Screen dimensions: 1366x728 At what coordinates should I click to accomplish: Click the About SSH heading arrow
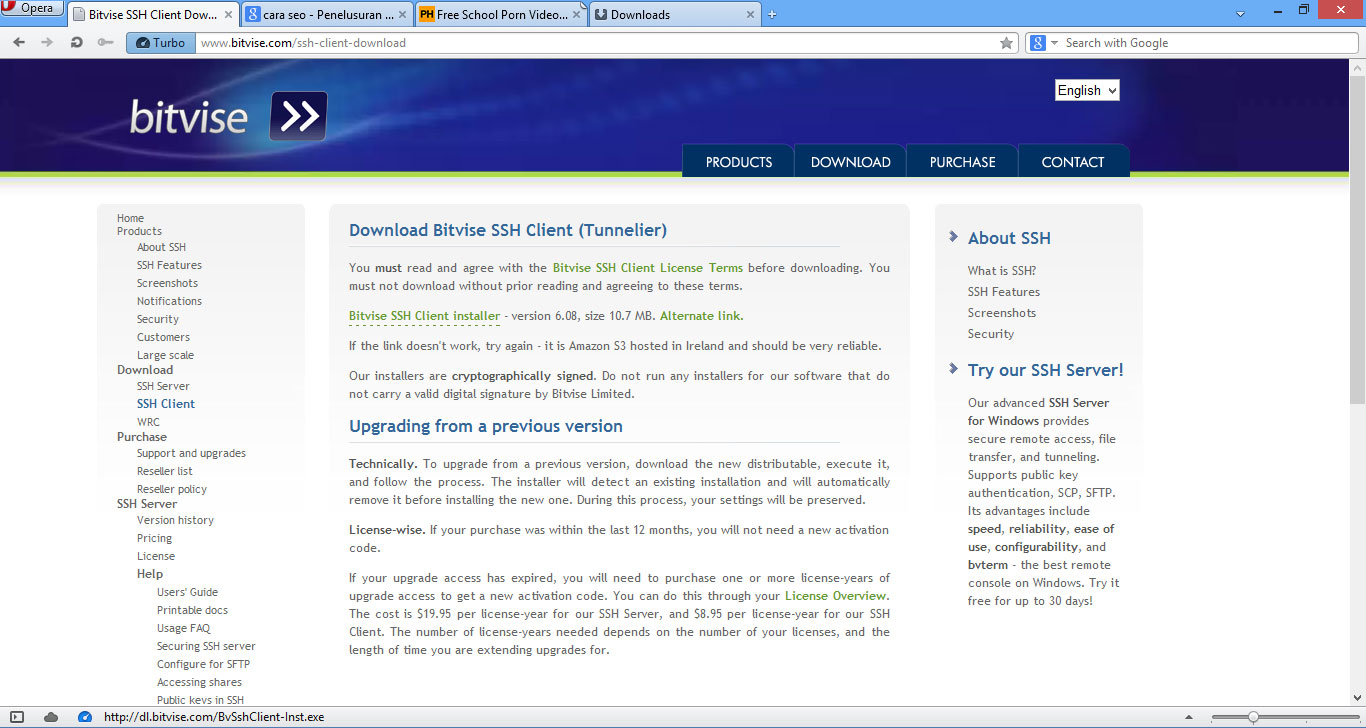click(x=954, y=237)
